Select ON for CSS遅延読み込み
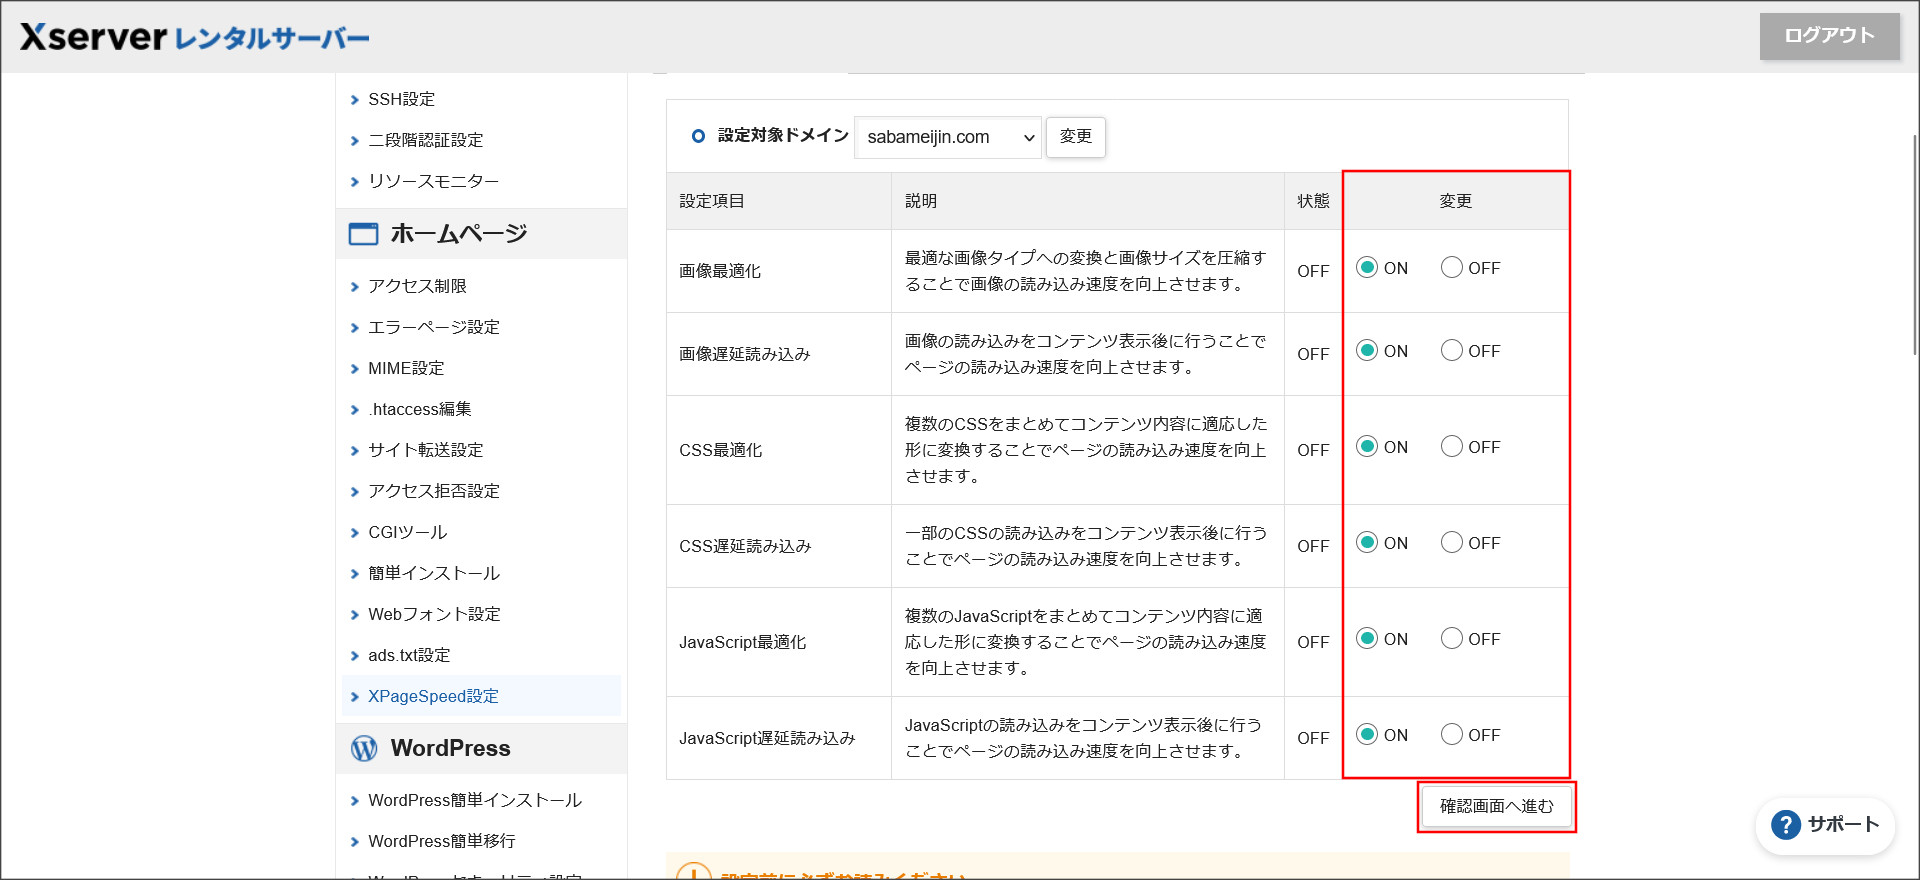This screenshot has height=880, width=1920. (1367, 542)
